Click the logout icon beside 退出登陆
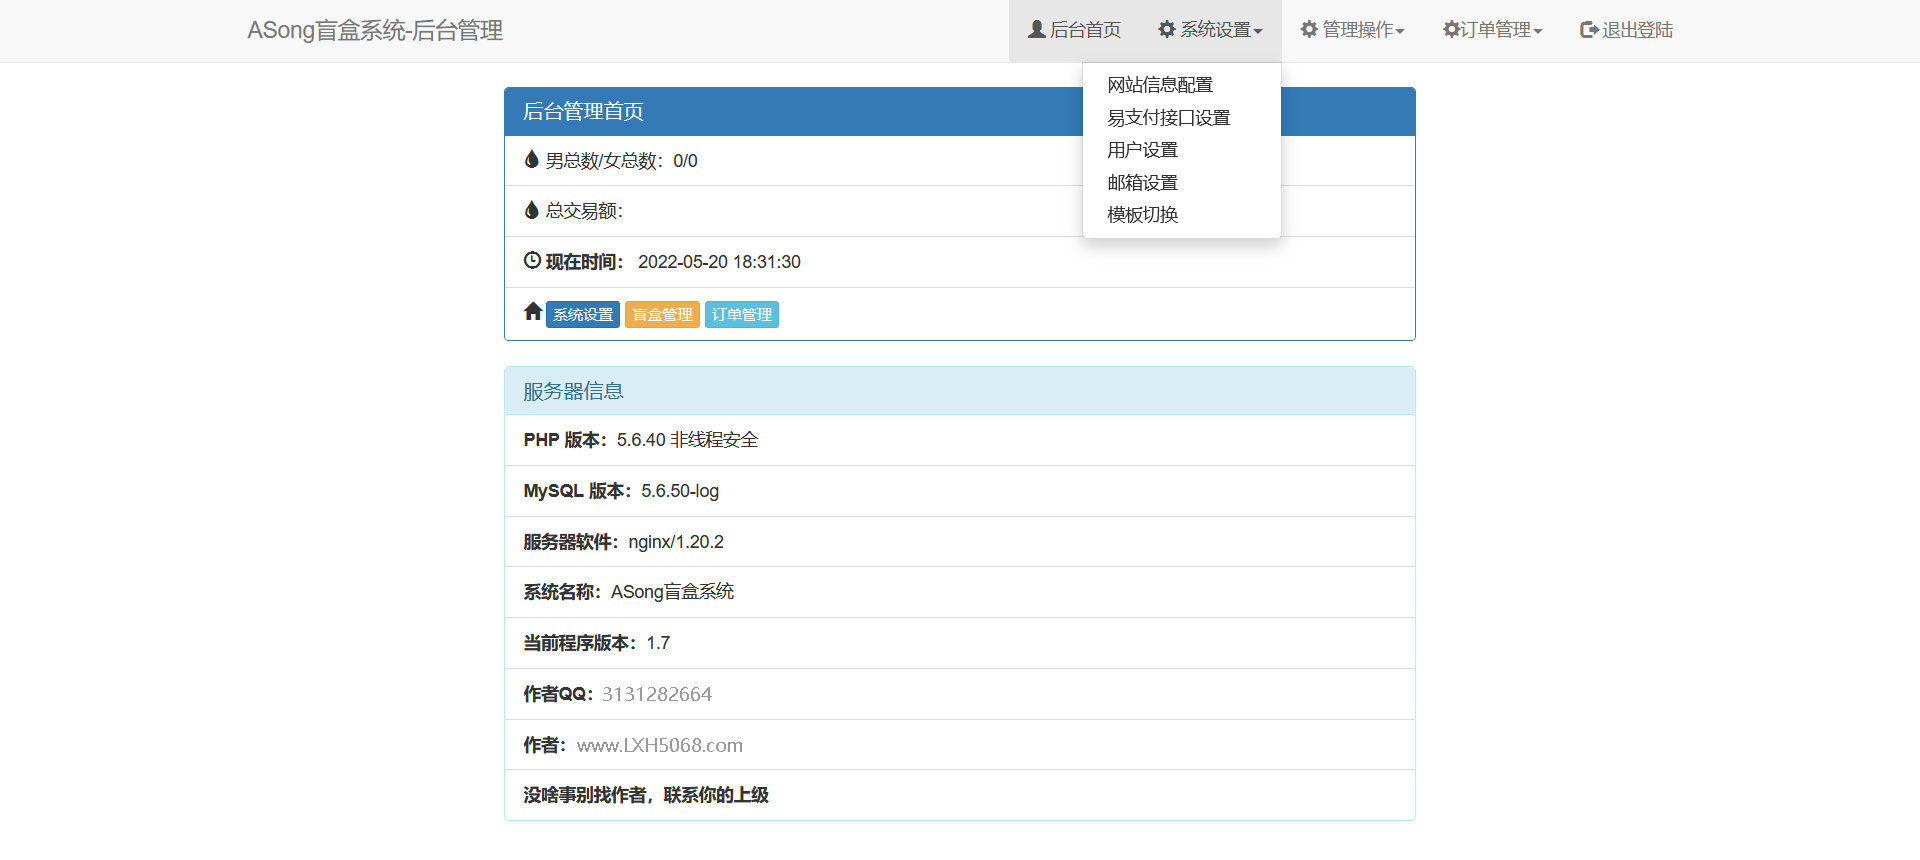This screenshot has width=1920, height=860. 1589,30
